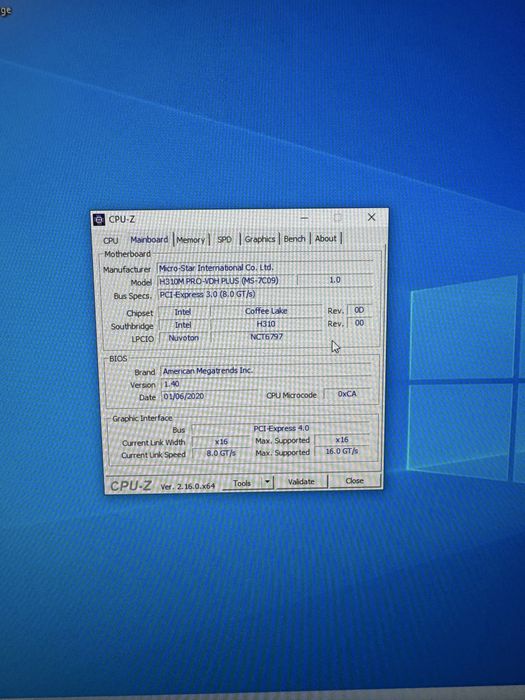525x700 pixels.
Task: Click the PCI-Express 3.0 bus specs value
Action: [x=265, y=294]
